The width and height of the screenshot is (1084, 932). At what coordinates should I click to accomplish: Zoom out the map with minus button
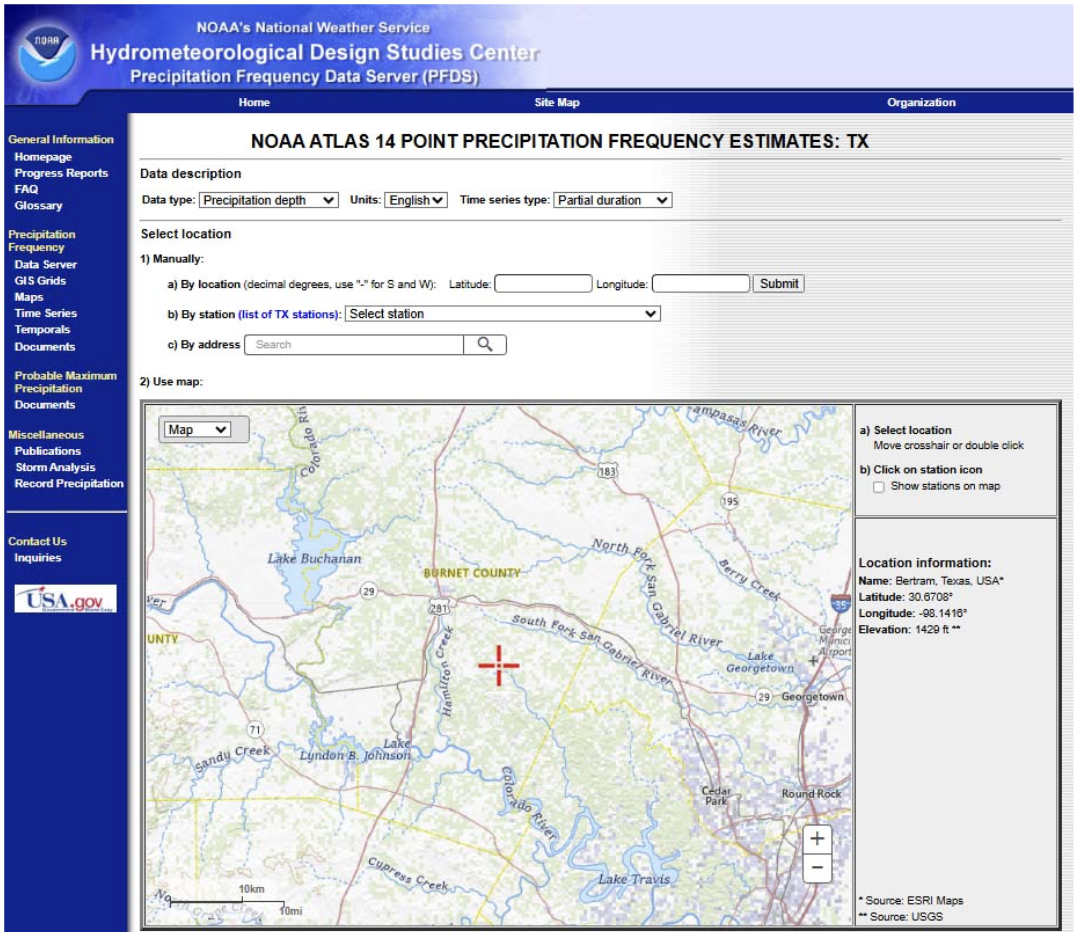click(817, 868)
